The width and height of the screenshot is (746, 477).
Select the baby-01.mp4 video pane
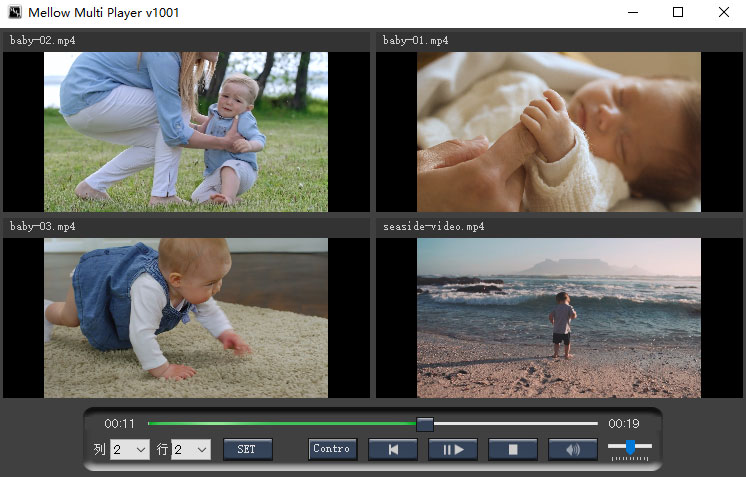(559, 131)
